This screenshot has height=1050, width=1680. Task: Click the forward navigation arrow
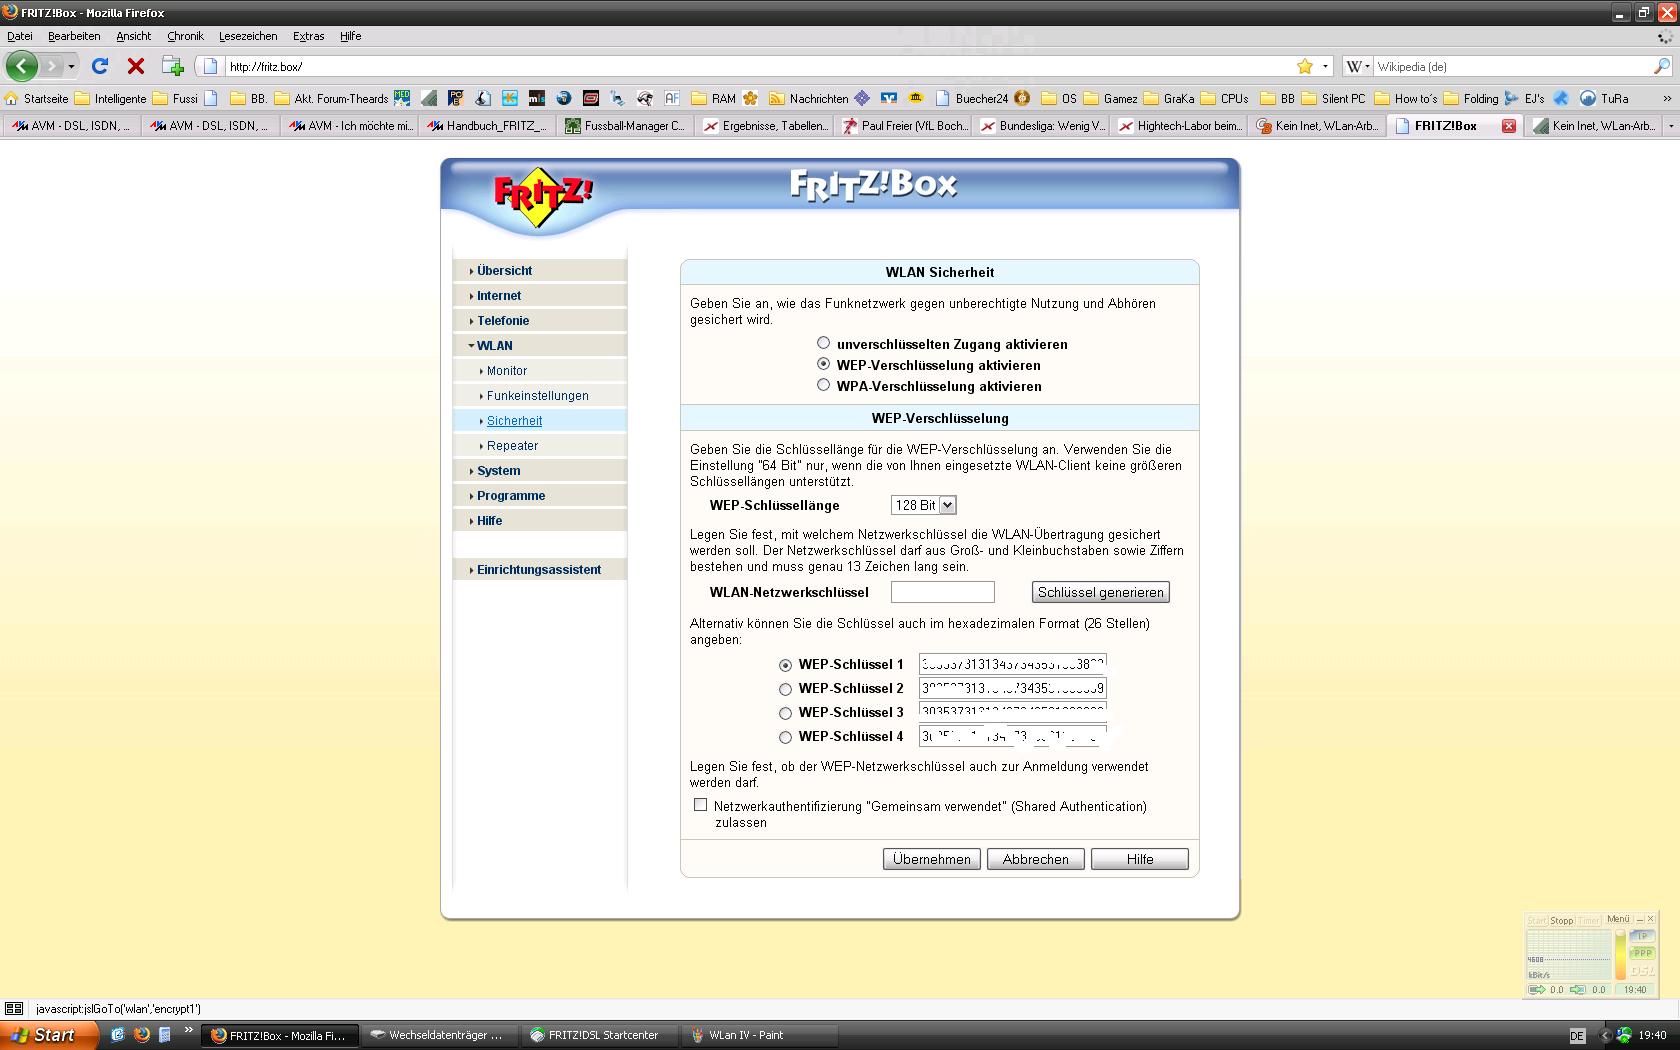(x=51, y=66)
